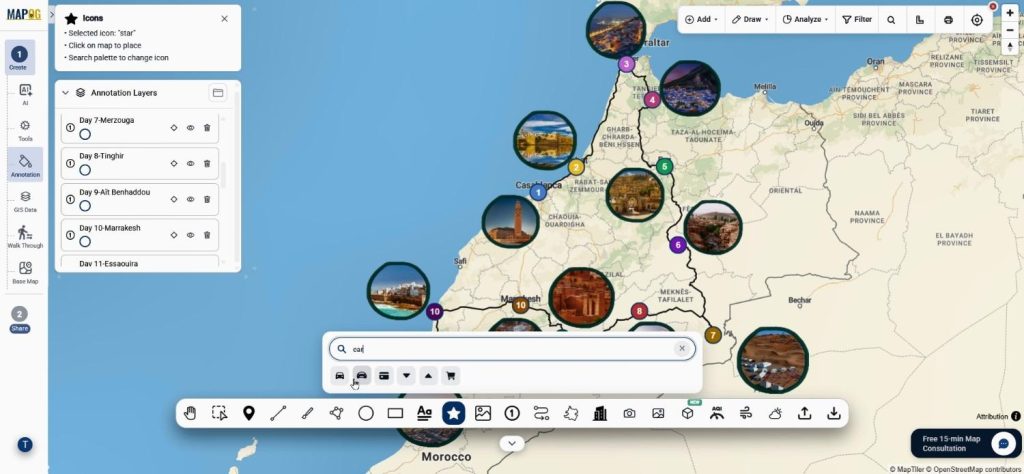This screenshot has height=474, width=1024.
Task: Choose the first car icon result
Action: tap(340, 375)
